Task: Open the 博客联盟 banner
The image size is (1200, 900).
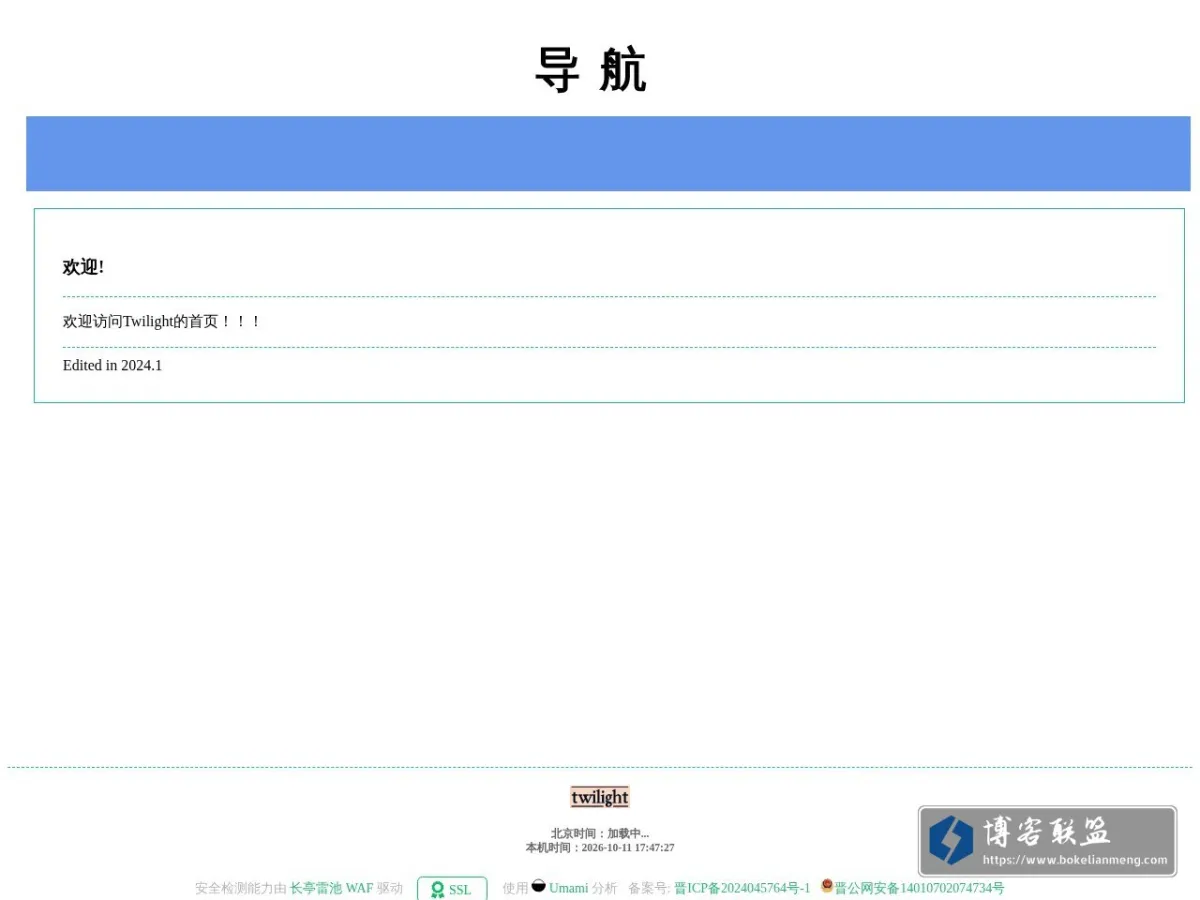Action: (x=1047, y=841)
